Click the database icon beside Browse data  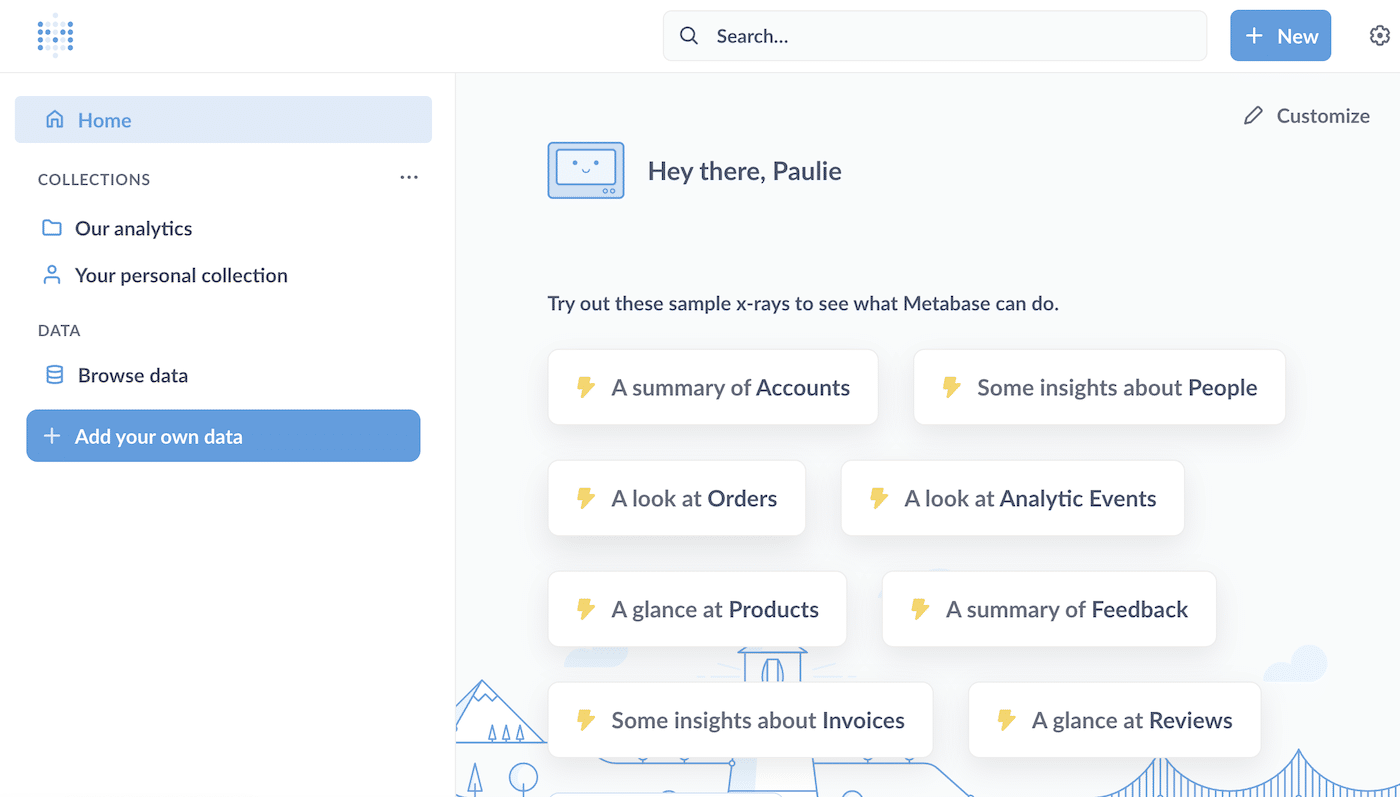[55, 376]
